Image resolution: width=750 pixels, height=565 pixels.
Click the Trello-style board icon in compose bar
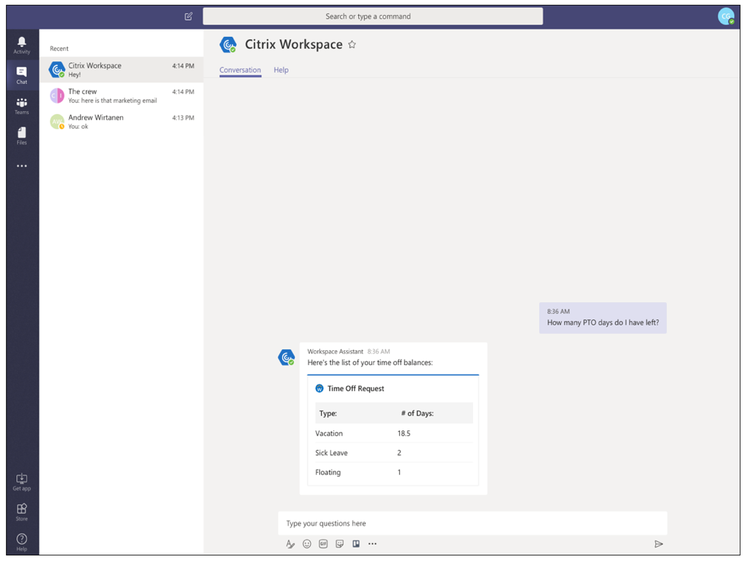tap(356, 544)
